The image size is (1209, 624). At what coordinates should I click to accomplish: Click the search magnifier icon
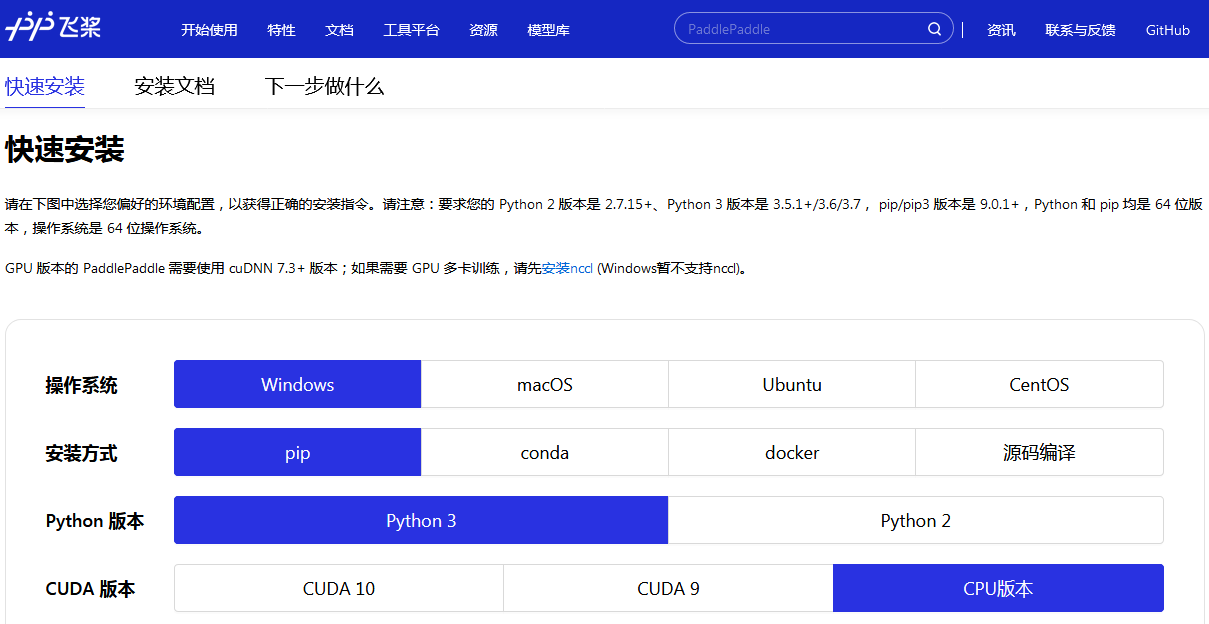[934, 29]
